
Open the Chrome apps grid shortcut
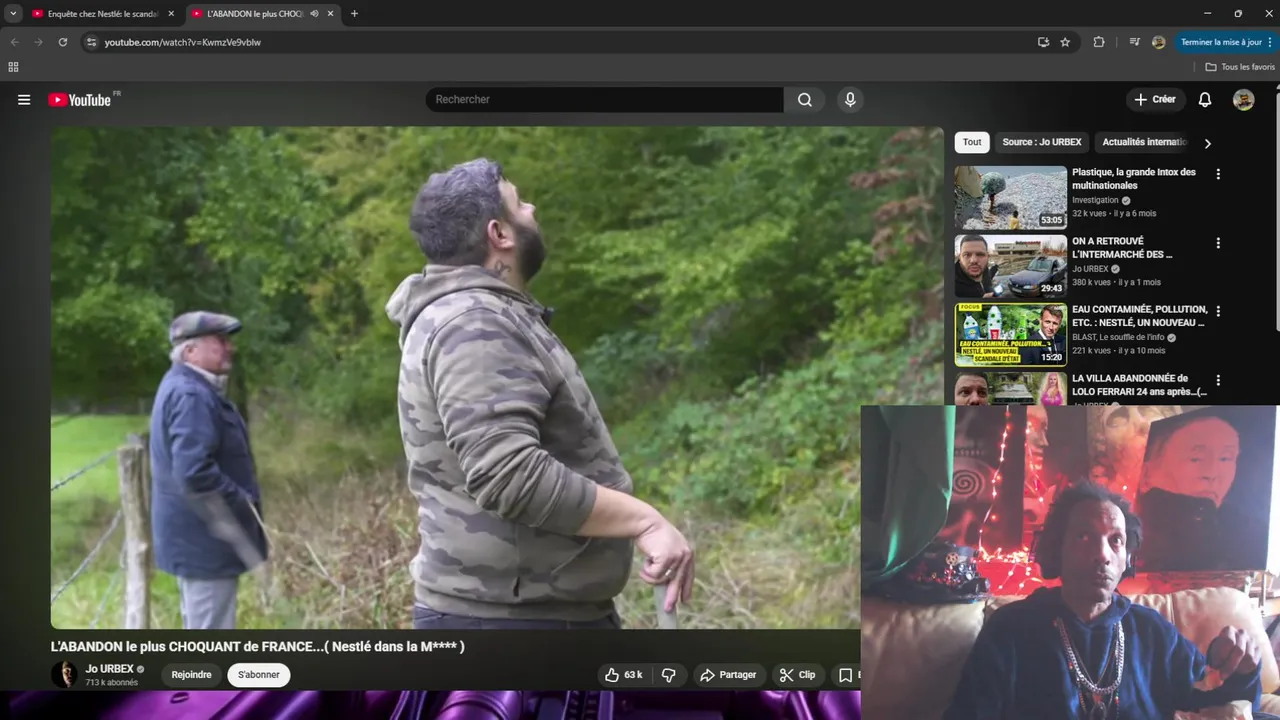[13, 67]
